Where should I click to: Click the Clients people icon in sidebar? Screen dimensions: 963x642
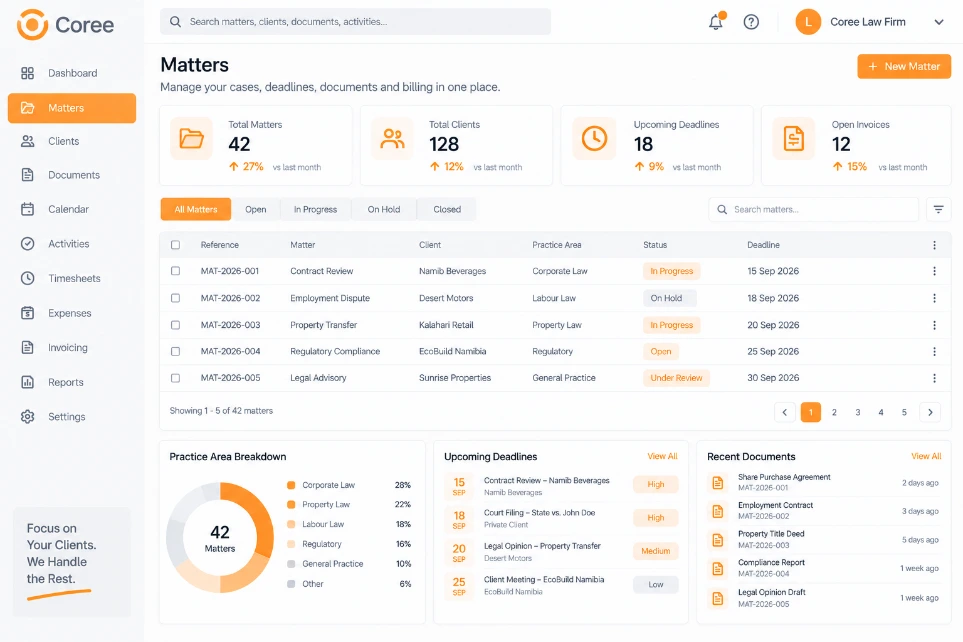pos(28,141)
